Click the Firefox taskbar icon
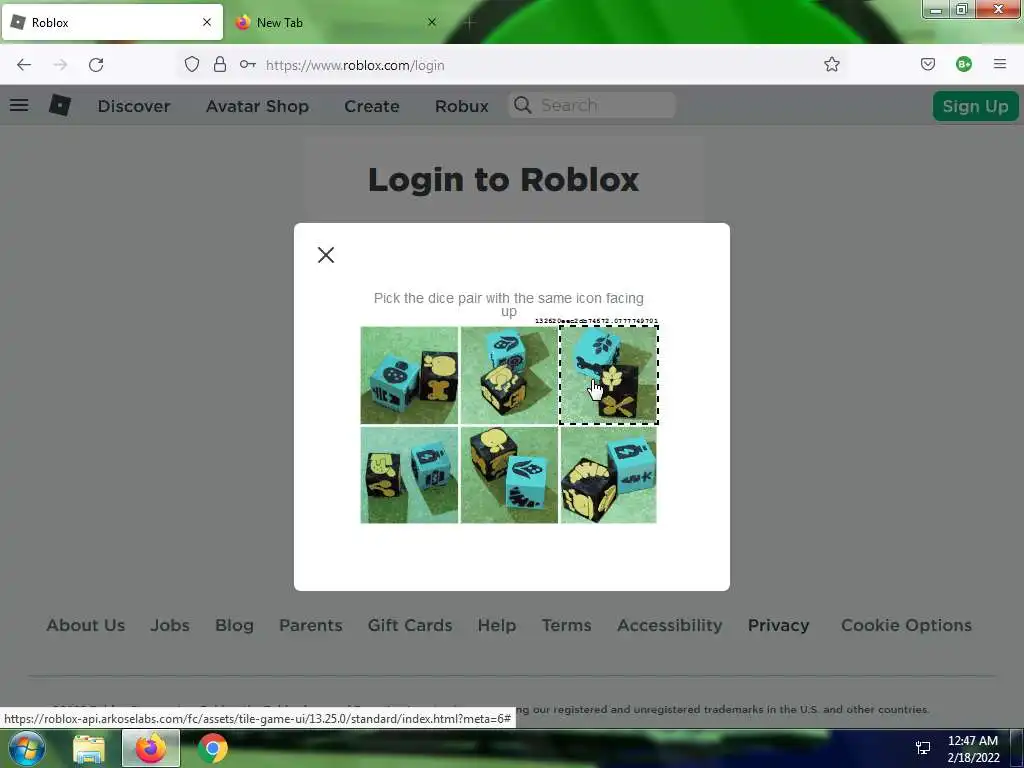This screenshot has height=768, width=1024. [151, 748]
